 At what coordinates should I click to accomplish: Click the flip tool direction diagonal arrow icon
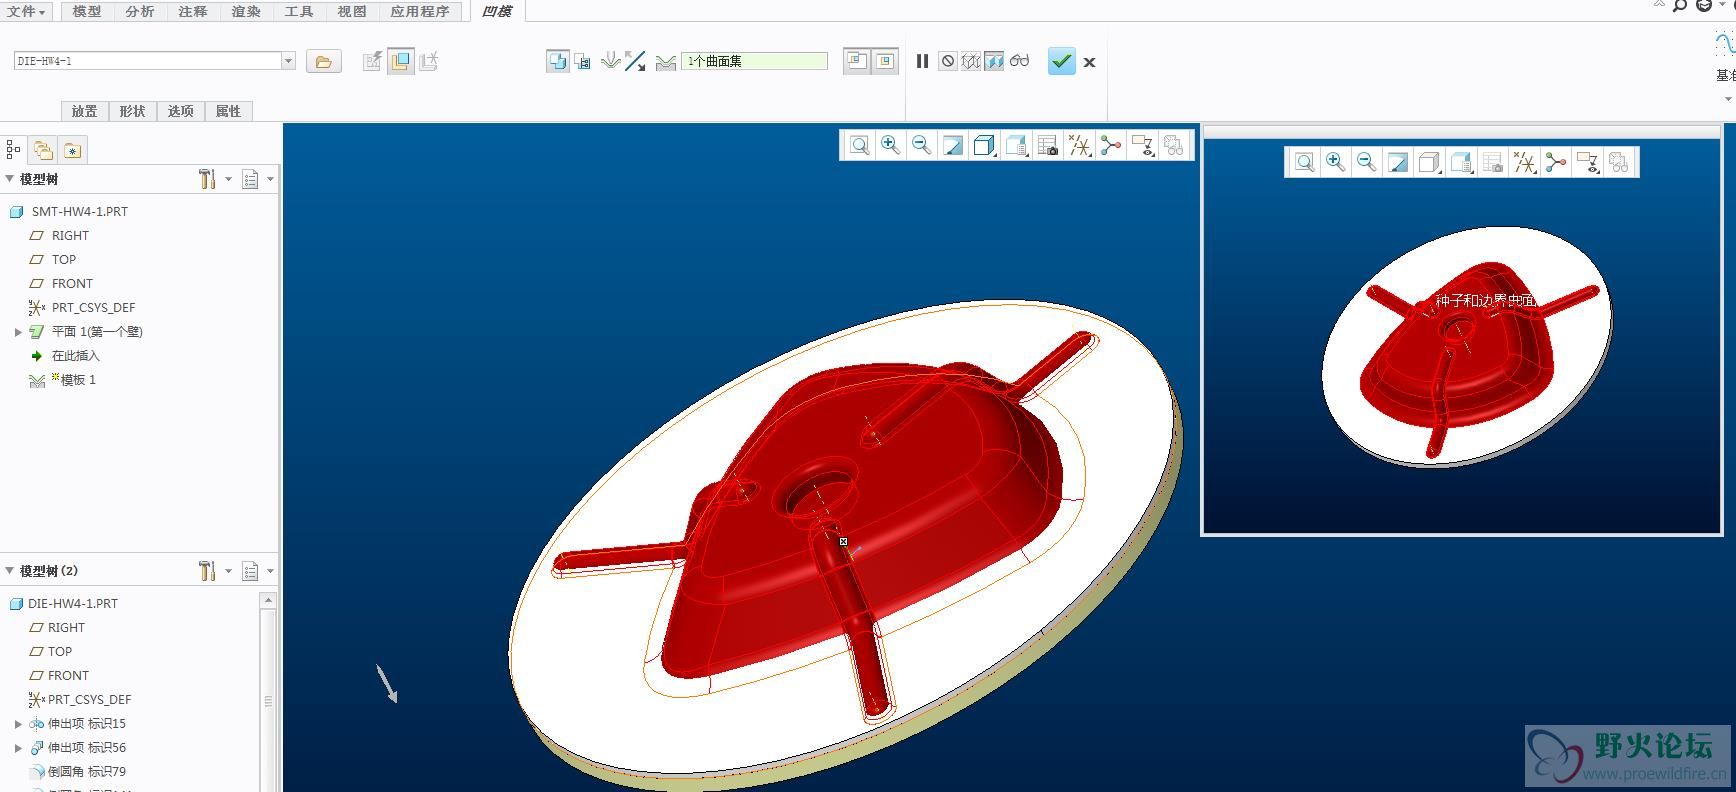[x=635, y=62]
